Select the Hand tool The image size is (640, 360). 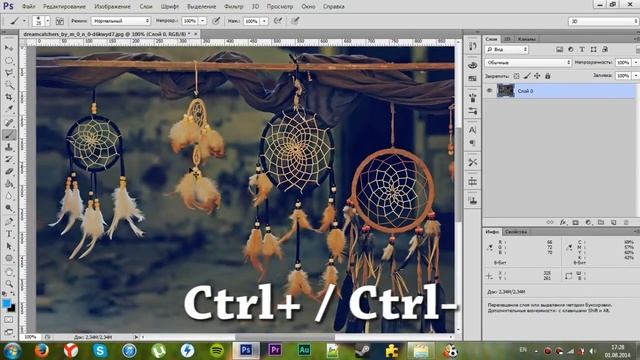[9, 271]
